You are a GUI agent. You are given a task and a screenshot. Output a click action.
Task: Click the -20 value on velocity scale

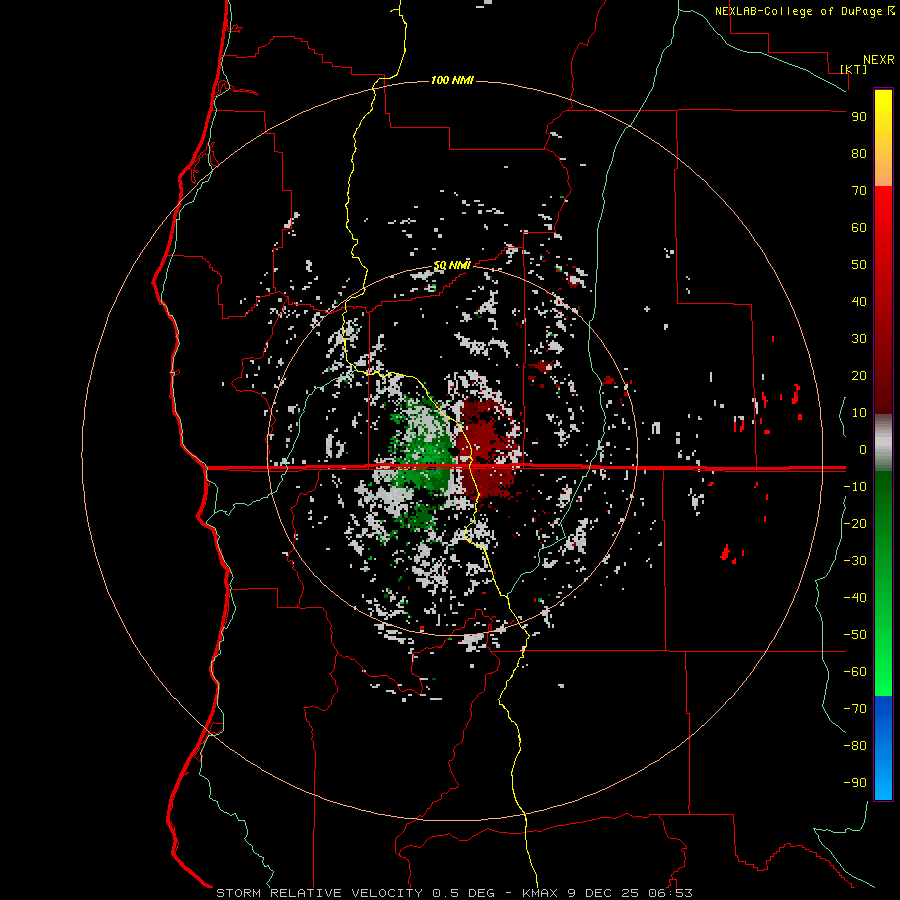coord(855,523)
